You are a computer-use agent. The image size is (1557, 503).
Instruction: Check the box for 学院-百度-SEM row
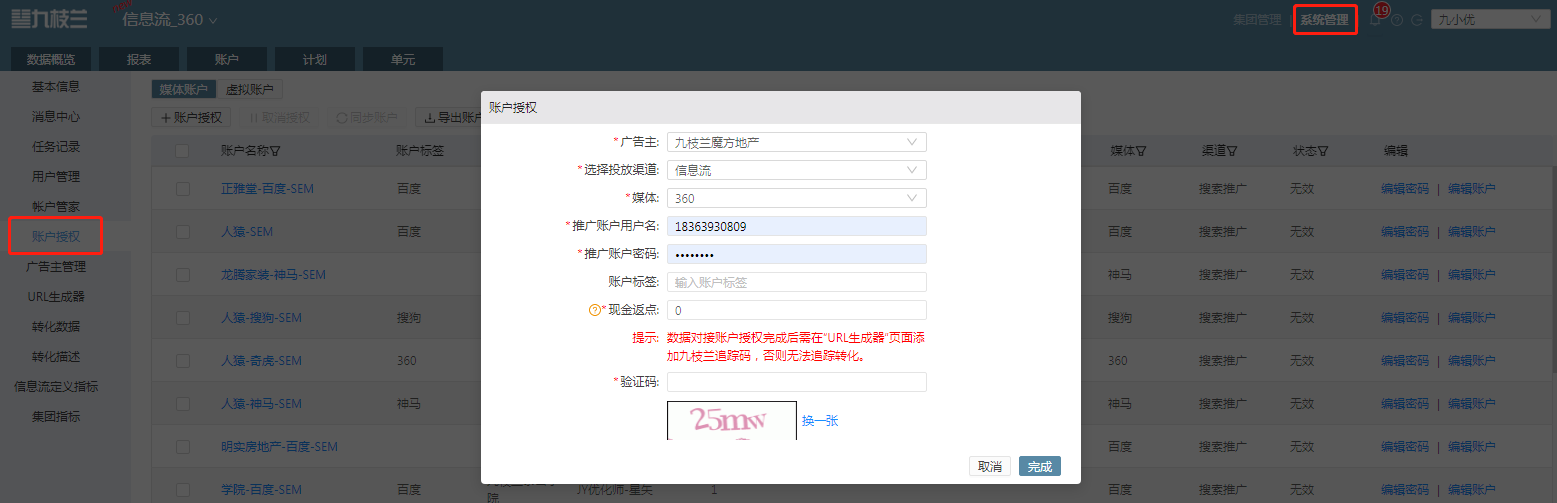click(182, 489)
